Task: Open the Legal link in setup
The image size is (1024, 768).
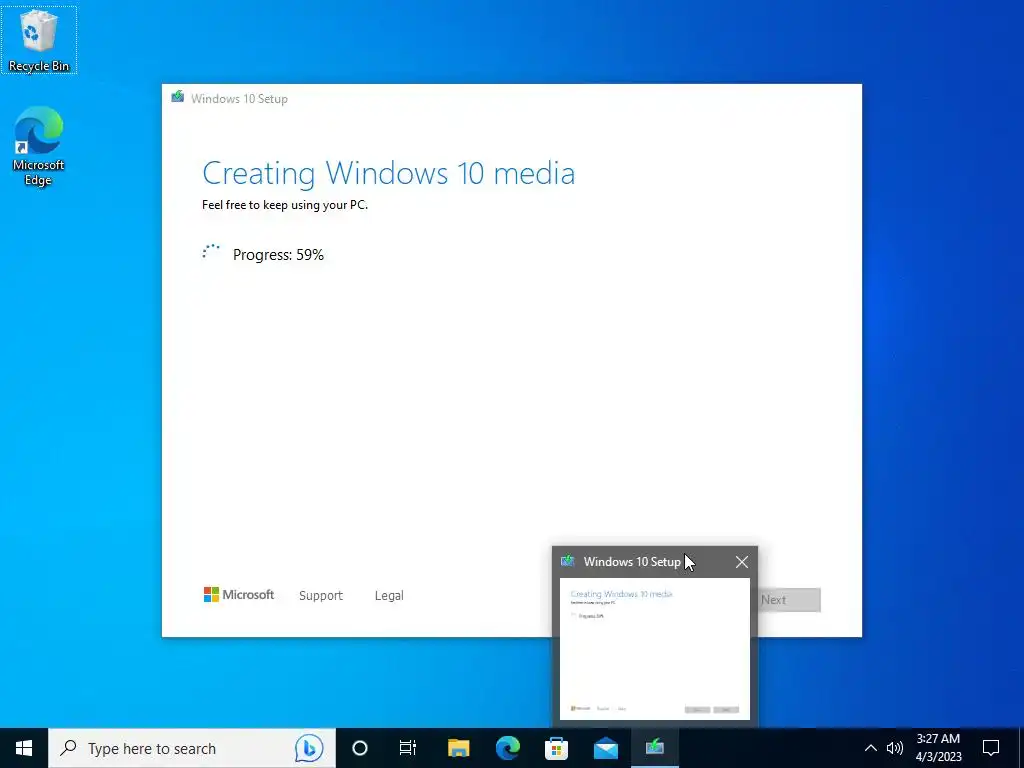Action: coord(389,596)
